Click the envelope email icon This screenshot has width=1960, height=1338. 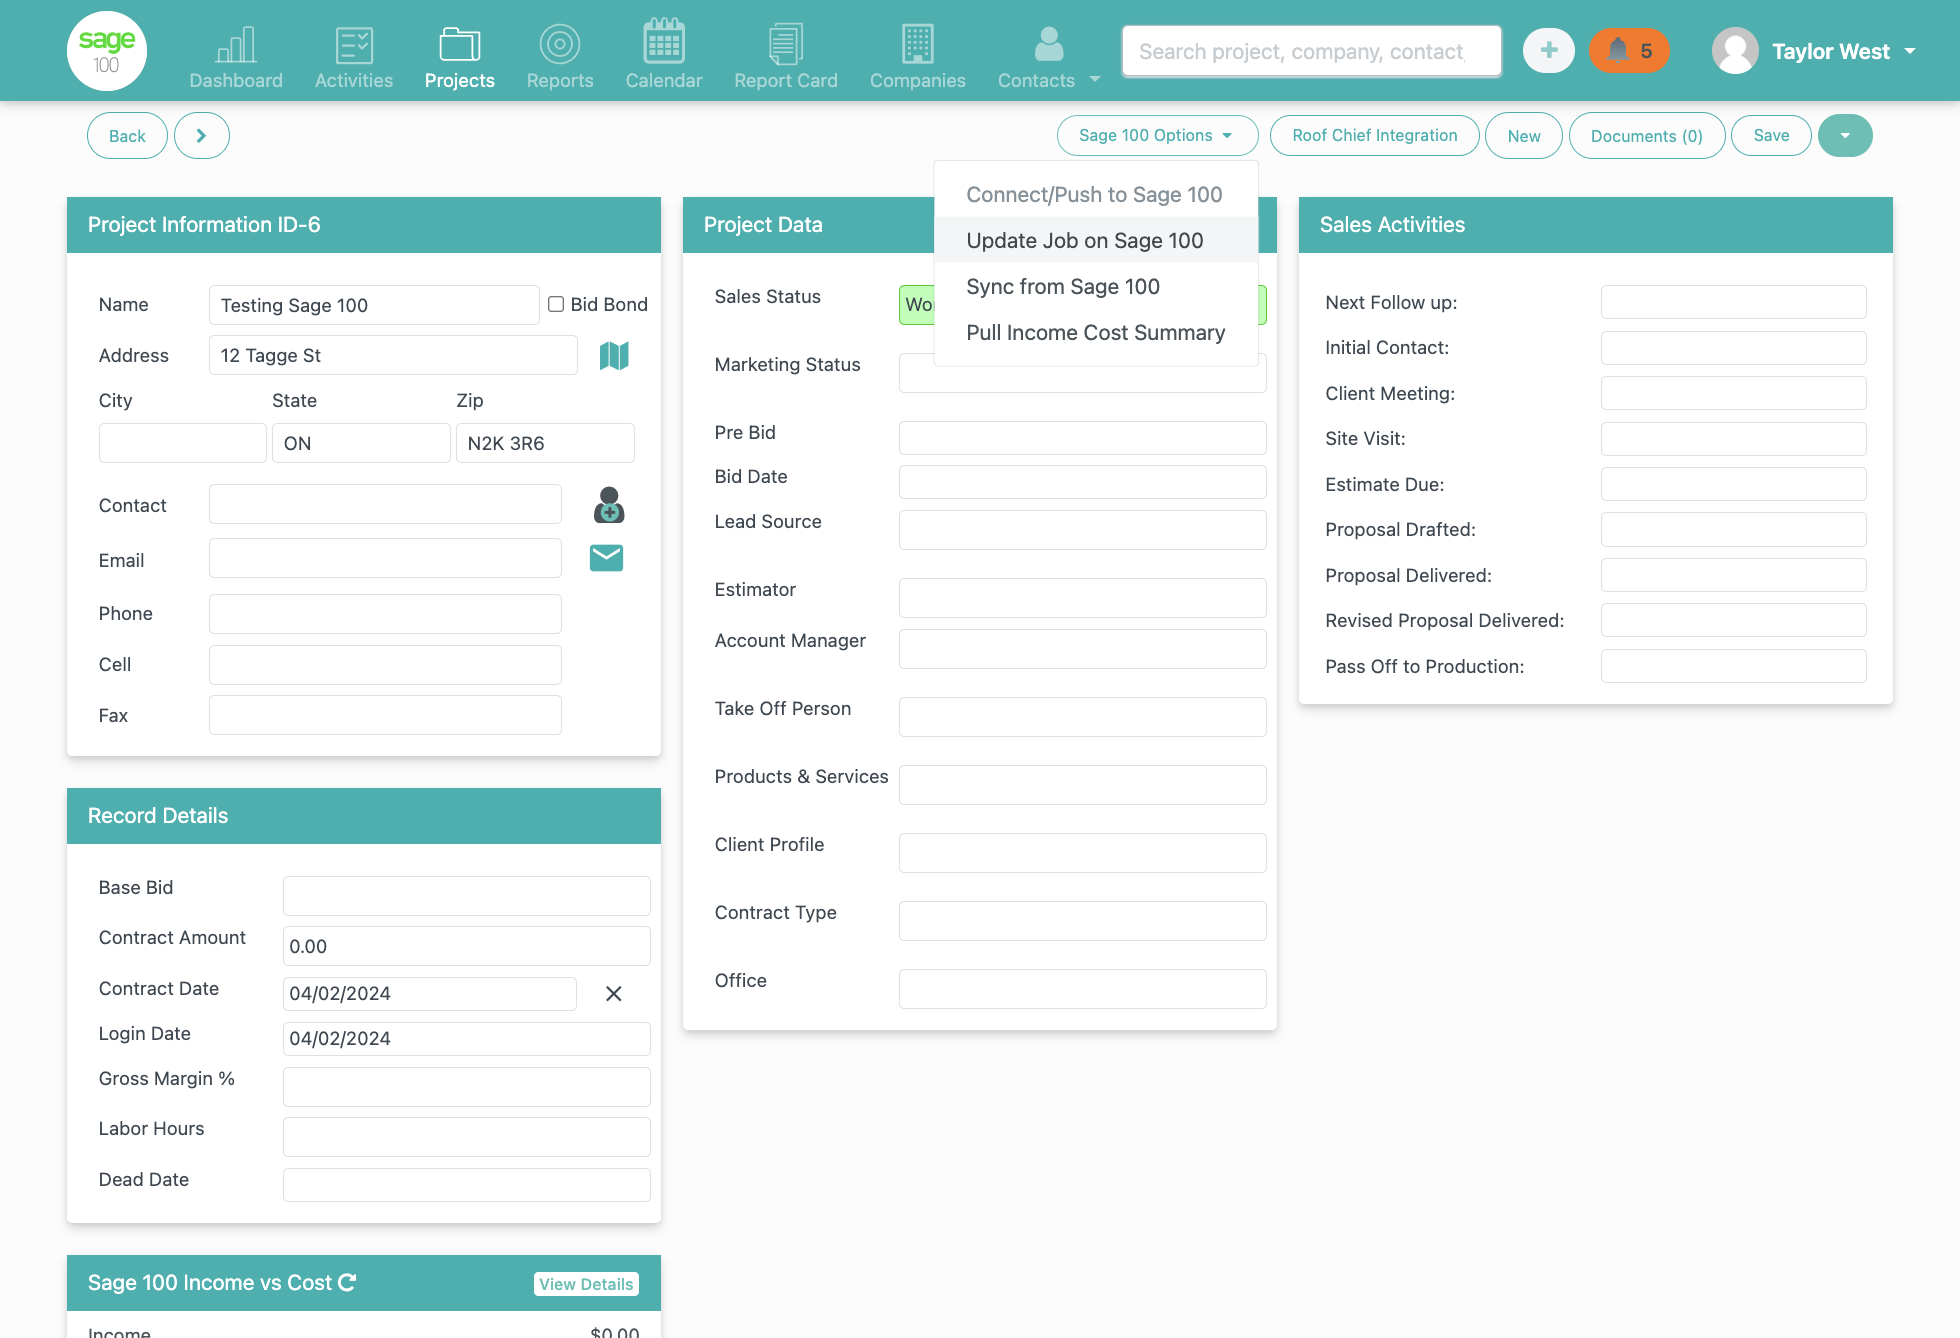(x=606, y=558)
